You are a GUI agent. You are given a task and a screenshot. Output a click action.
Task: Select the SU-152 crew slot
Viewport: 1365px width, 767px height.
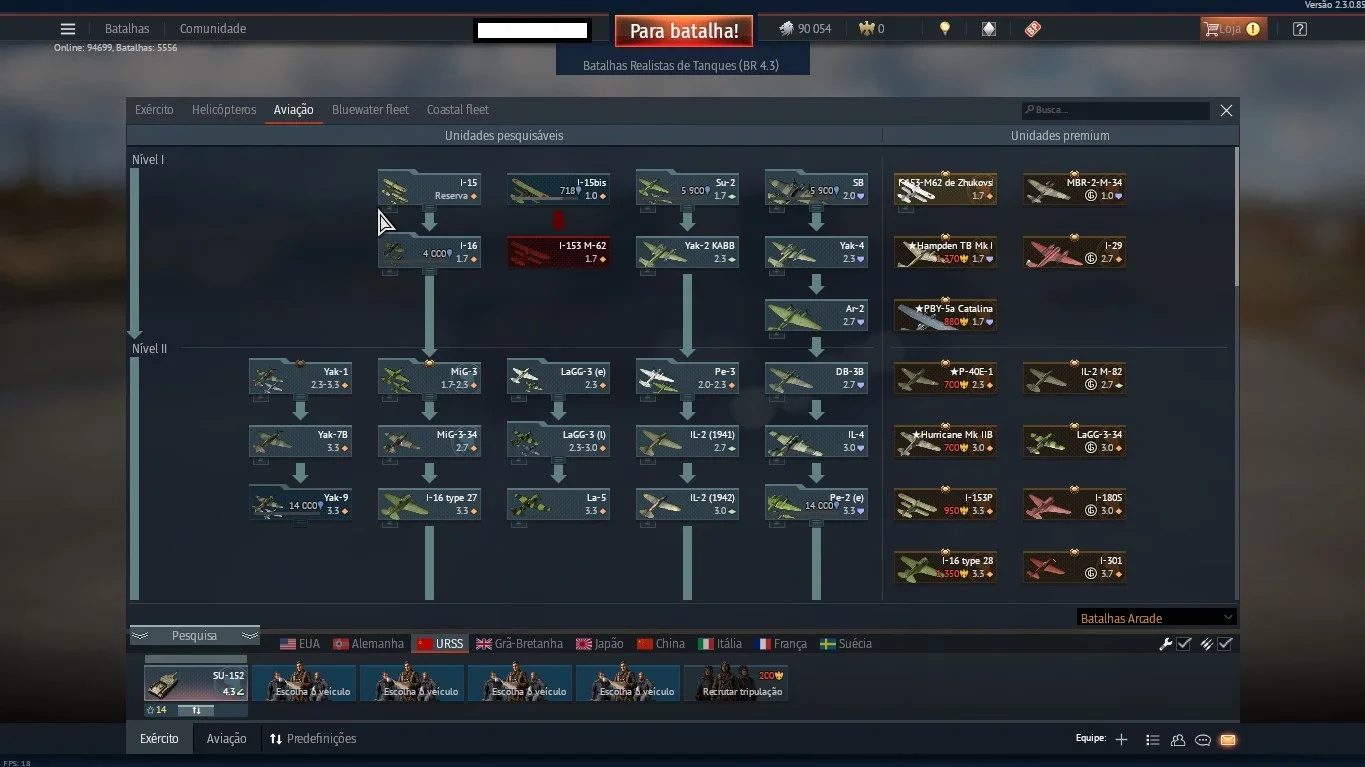(x=196, y=684)
